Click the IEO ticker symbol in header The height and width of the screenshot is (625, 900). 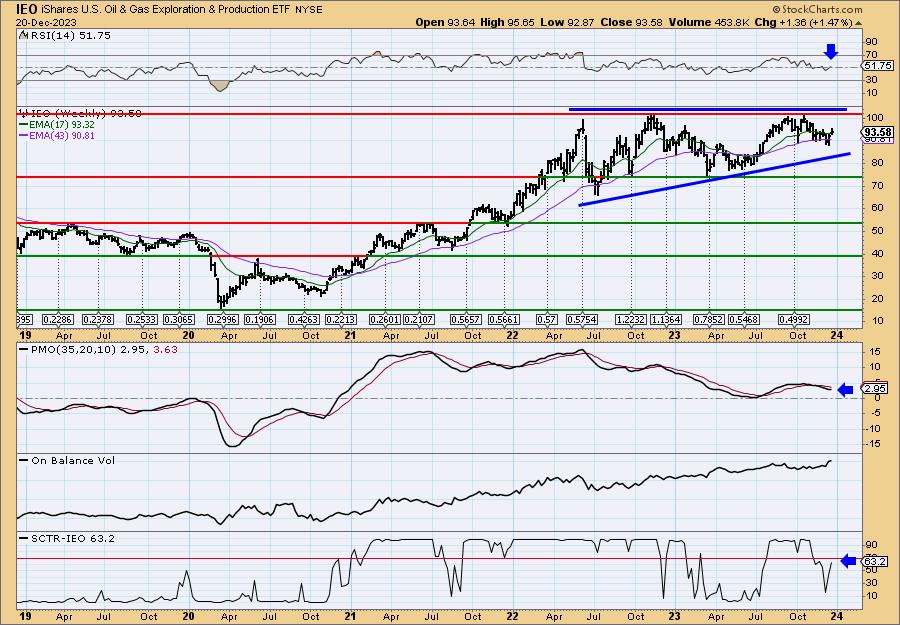[27, 9]
